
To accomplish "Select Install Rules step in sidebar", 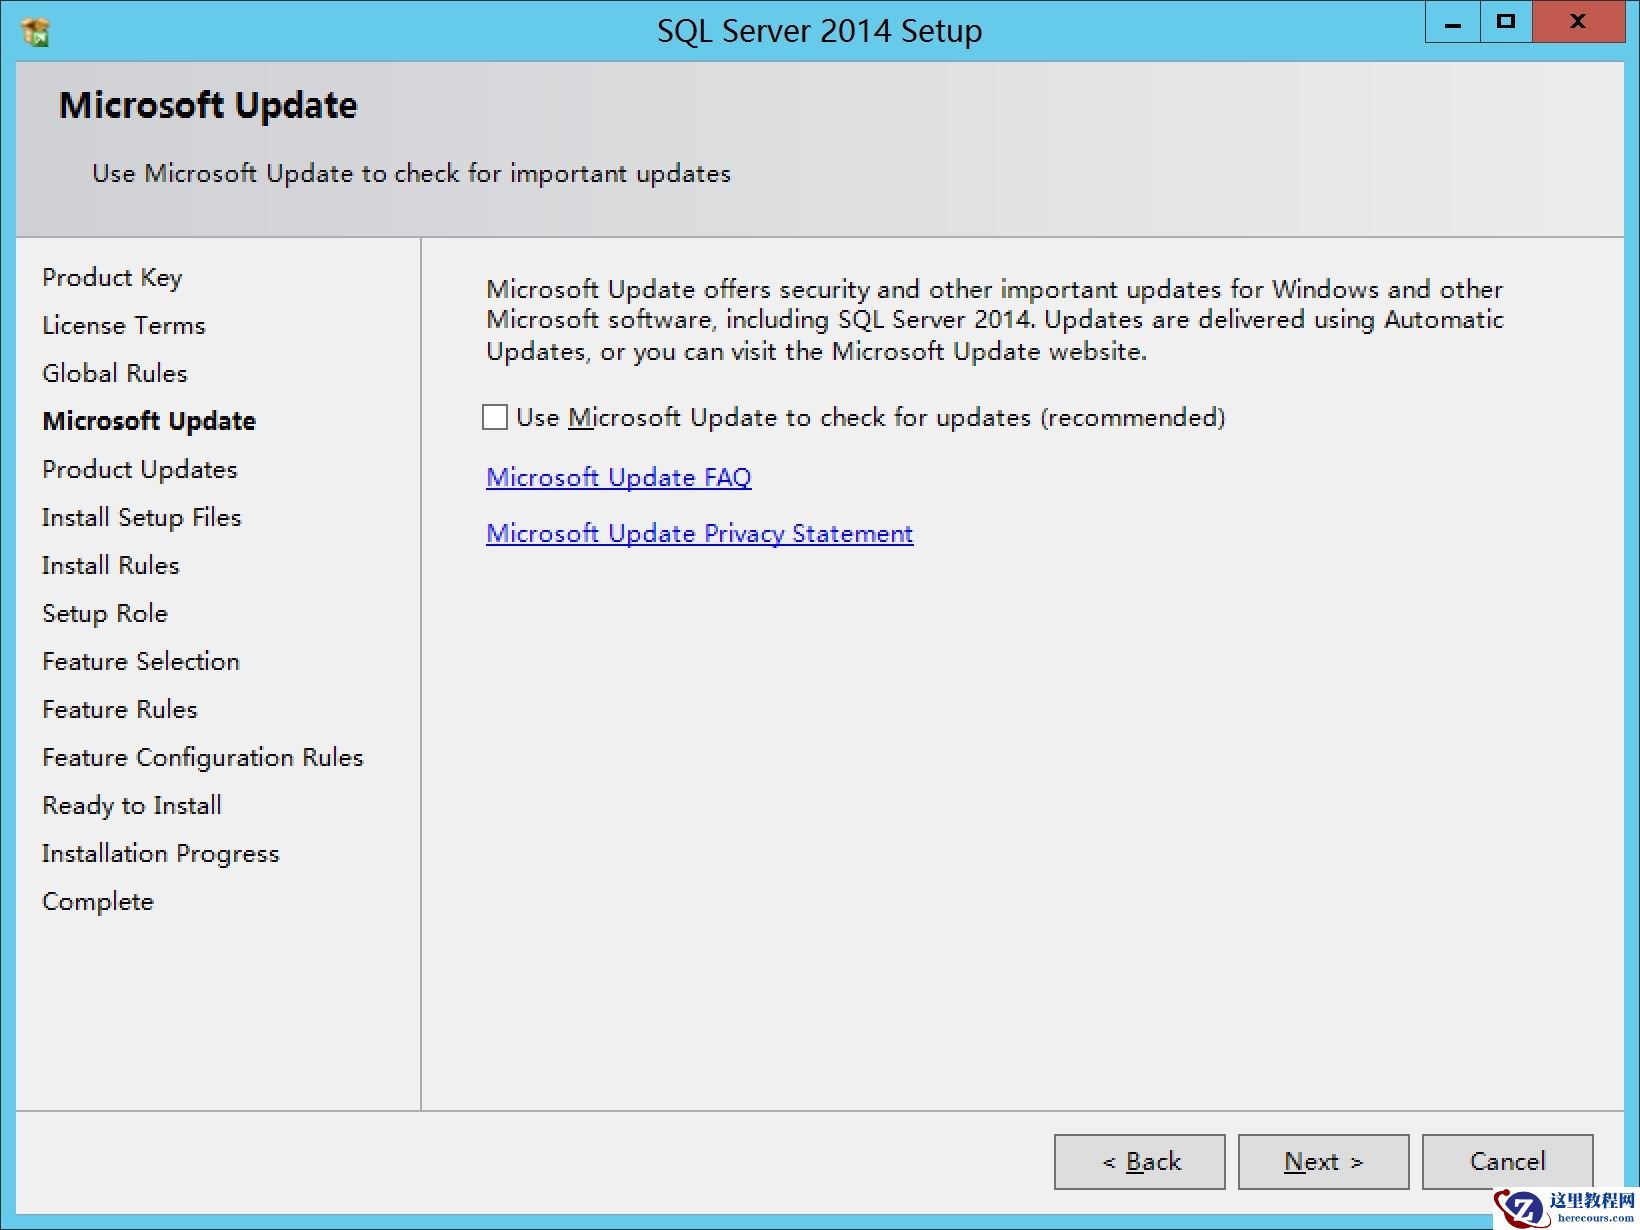I will (x=111, y=566).
